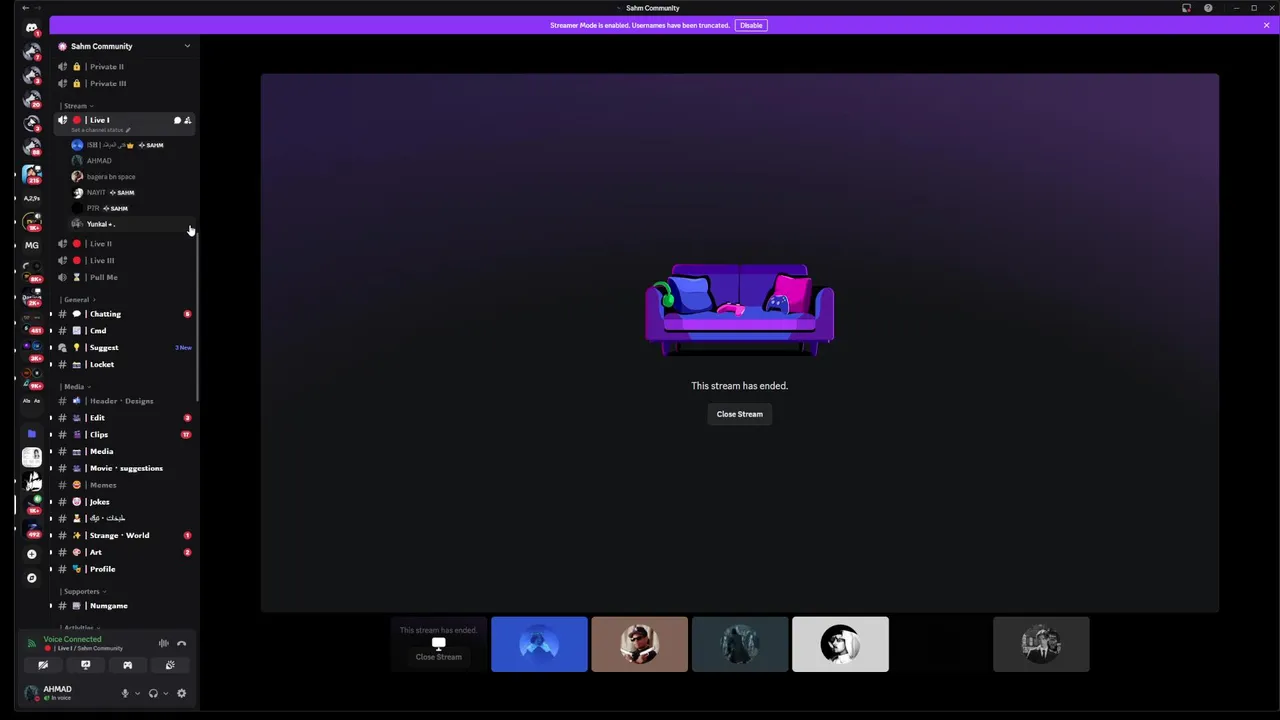Select user NAYIT in voice list
The image size is (1280, 720).
pos(131,192)
